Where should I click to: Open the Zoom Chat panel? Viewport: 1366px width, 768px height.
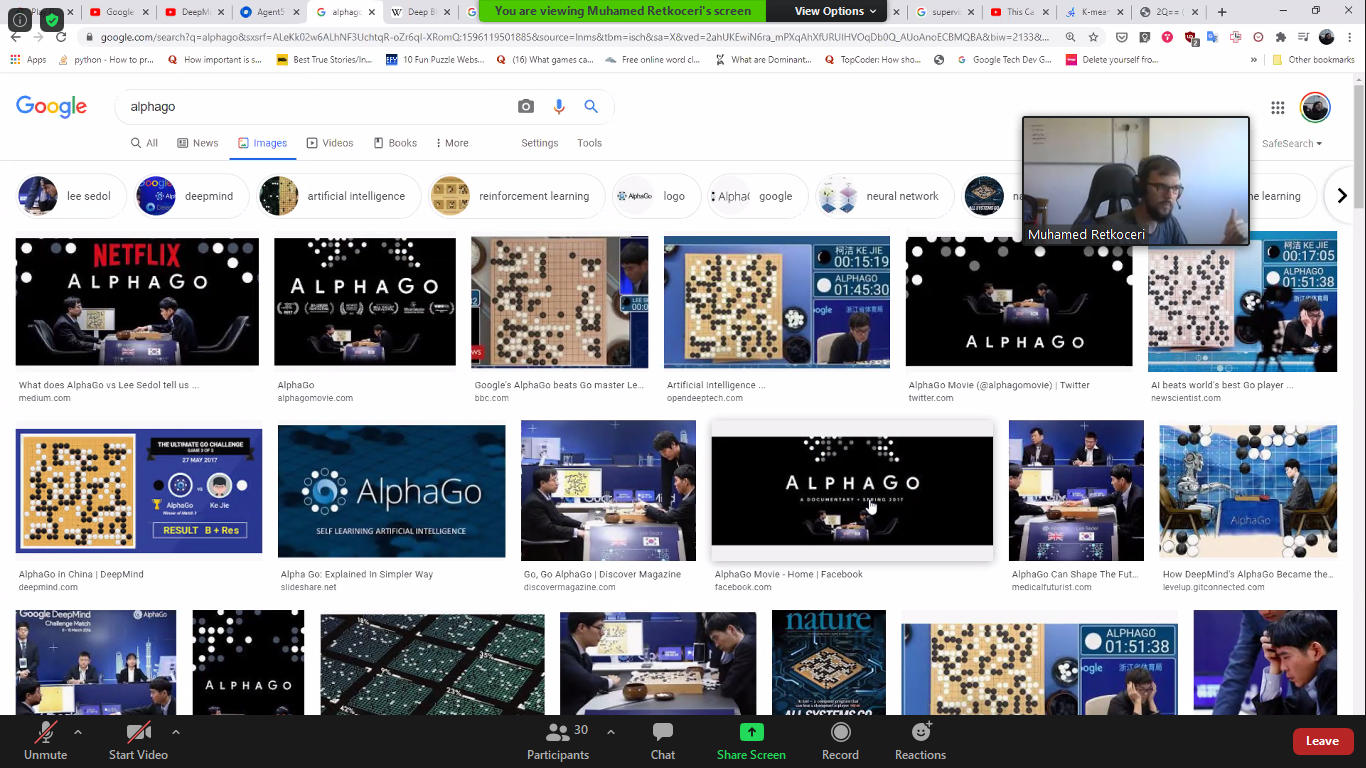(x=663, y=741)
